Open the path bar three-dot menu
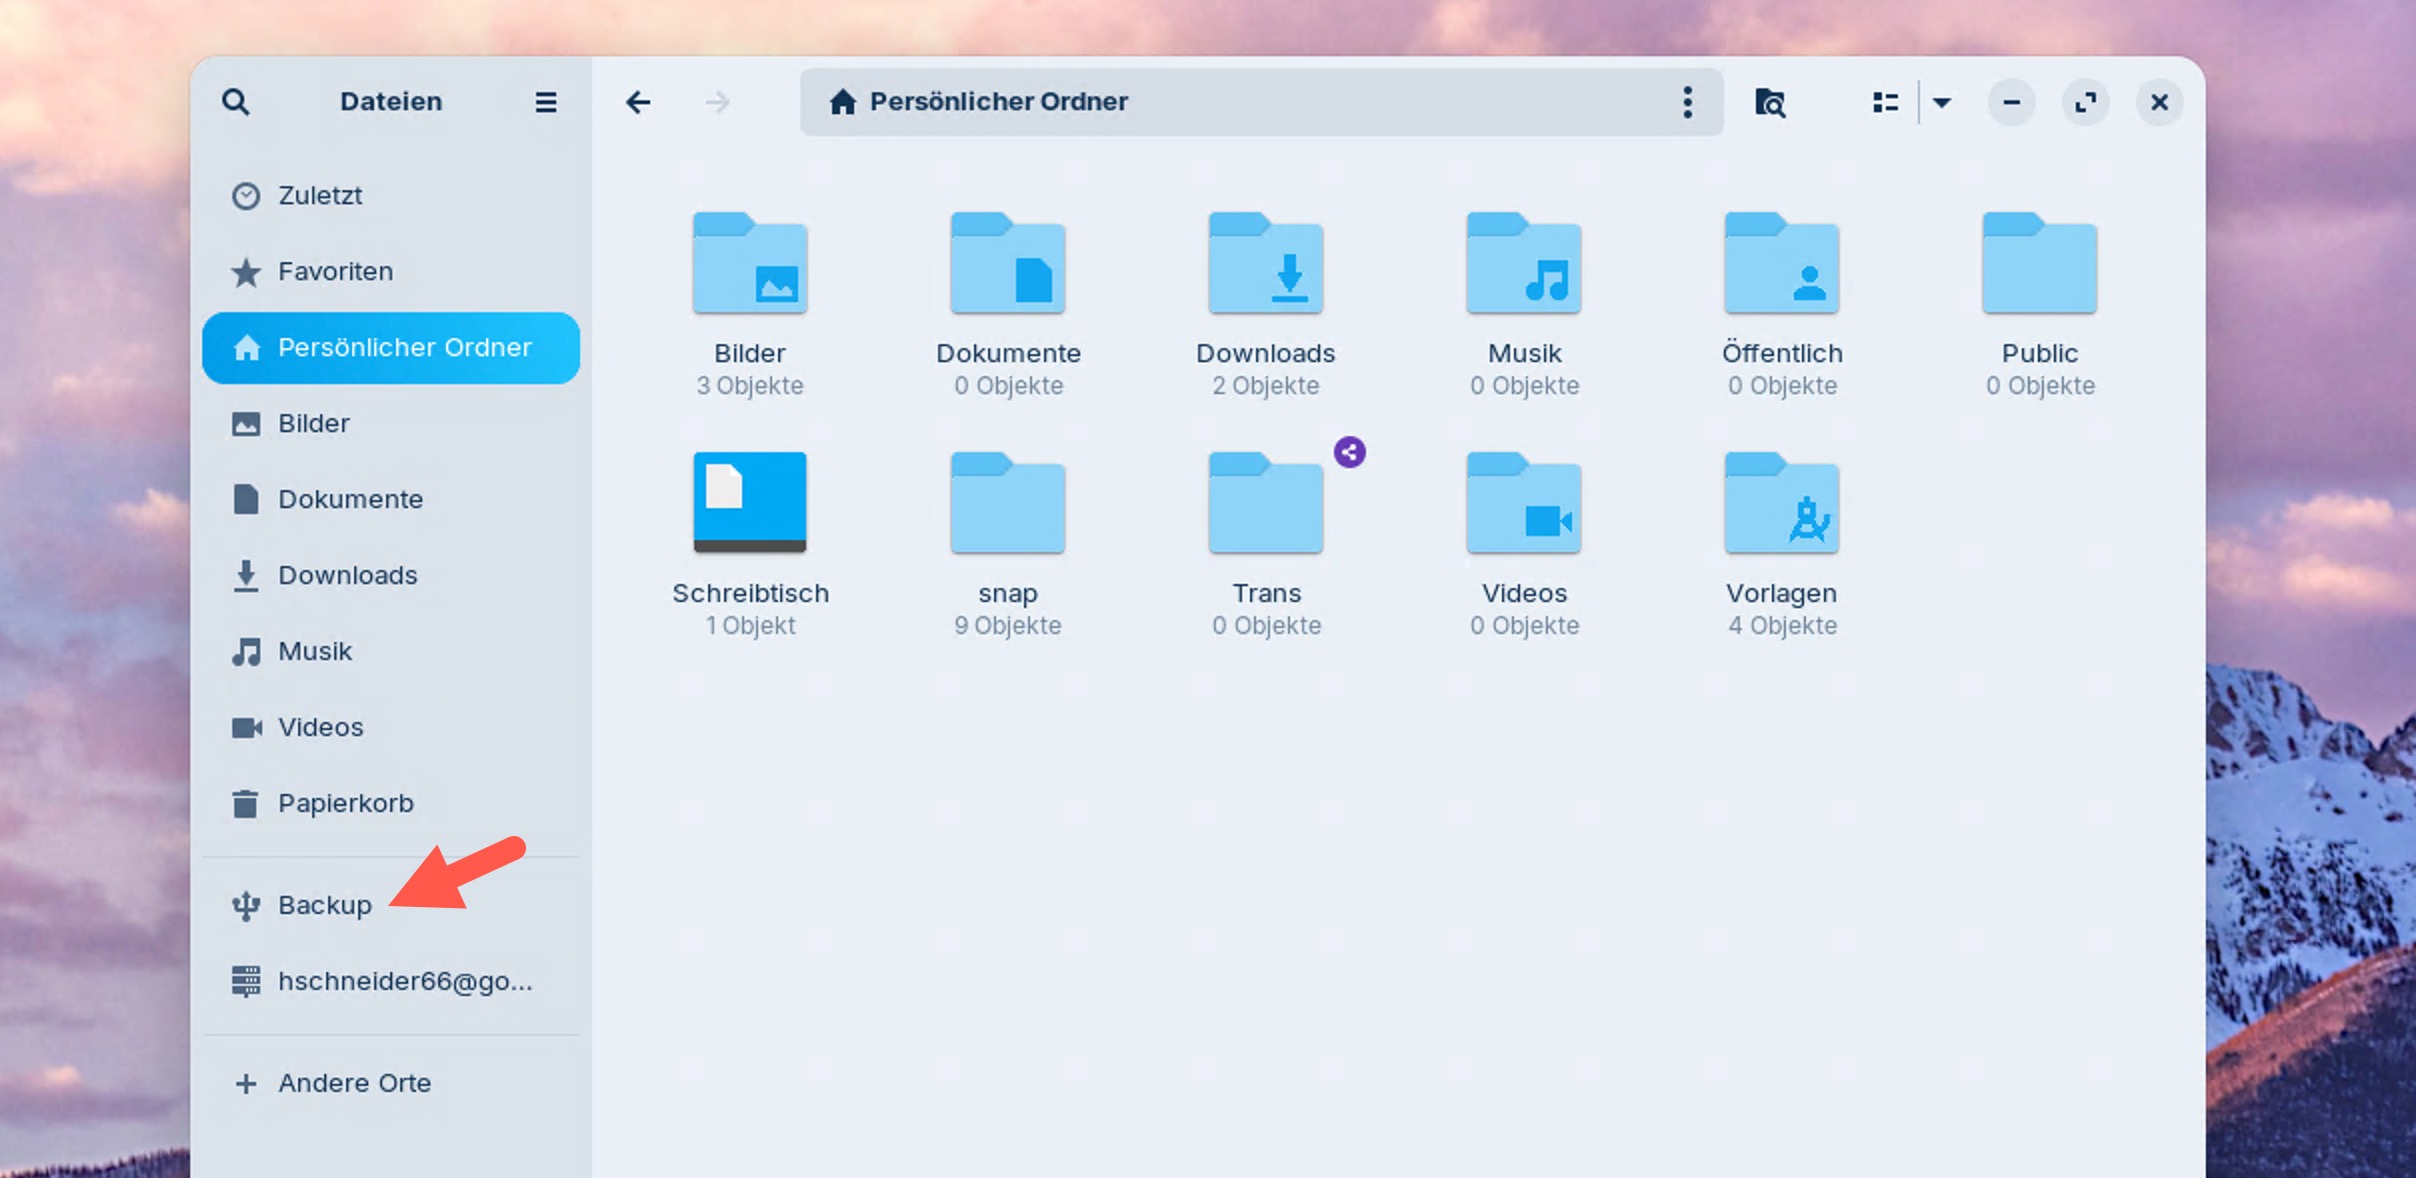The width and height of the screenshot is (2416, 1178). point(1687,102)
